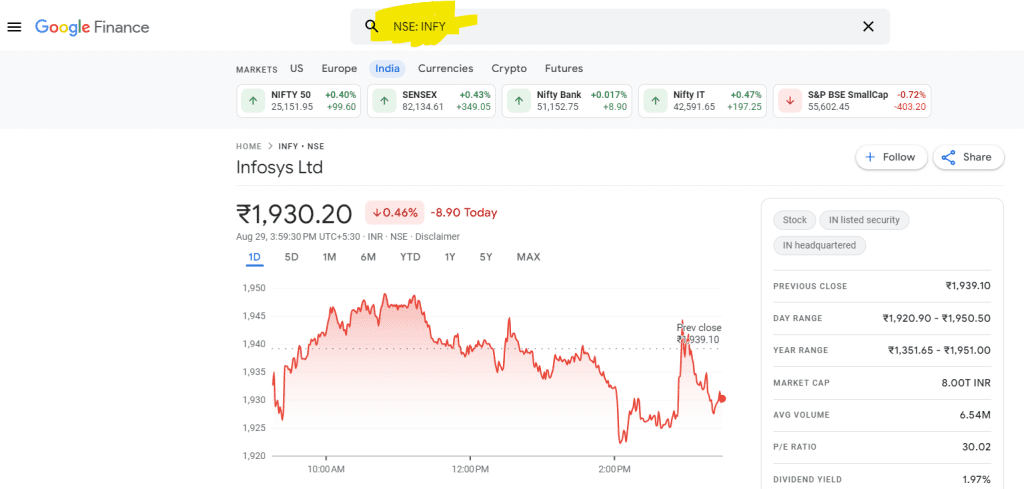Click the SENSEX up arrow icon
Screen dimensions: 1024x489
[x=384, y=100]
